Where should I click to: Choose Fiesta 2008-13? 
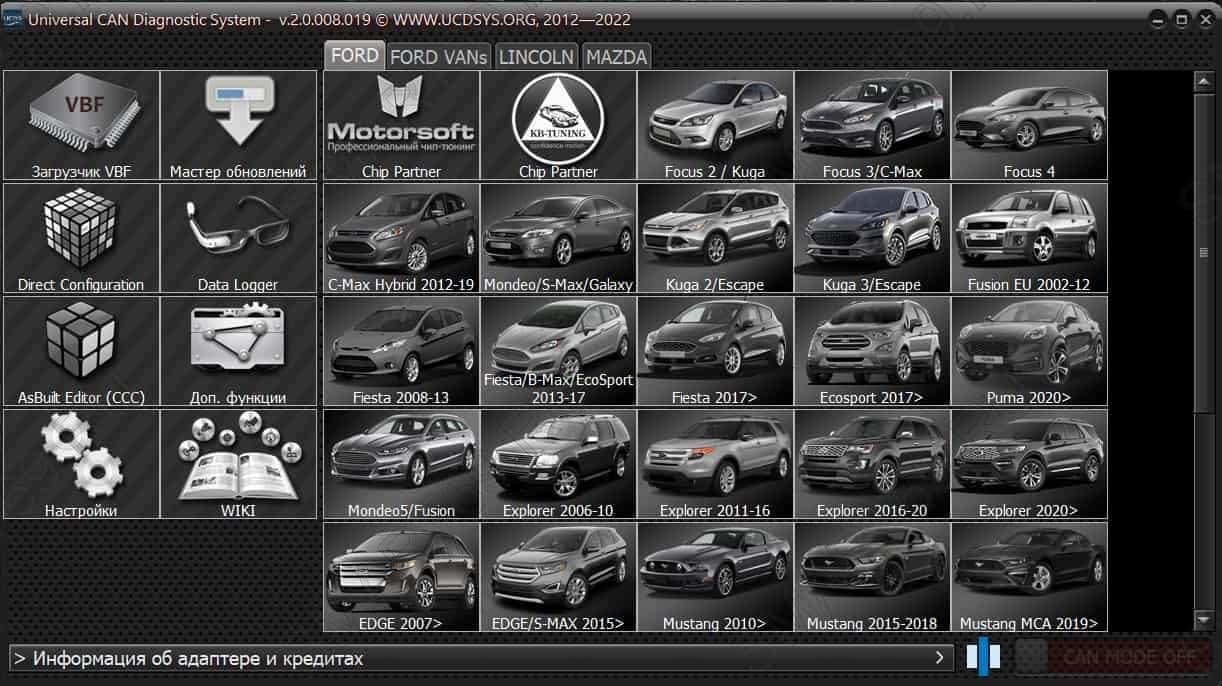click(x=402, y=351)
